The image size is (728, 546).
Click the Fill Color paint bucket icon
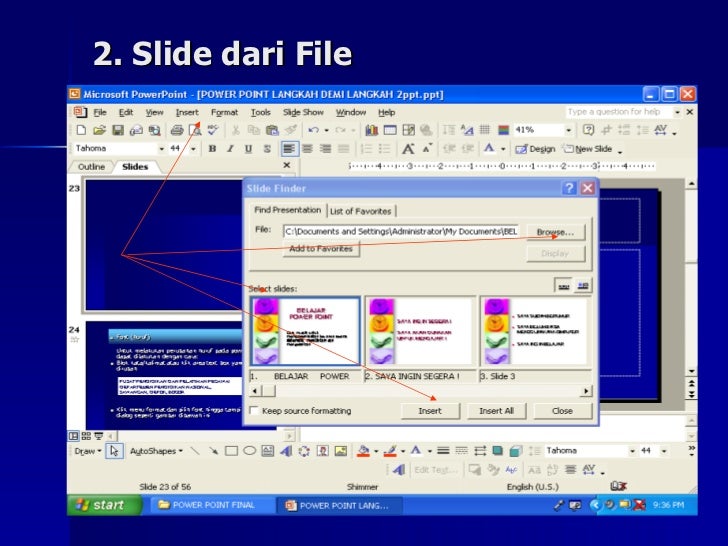(x=364, y=451)
